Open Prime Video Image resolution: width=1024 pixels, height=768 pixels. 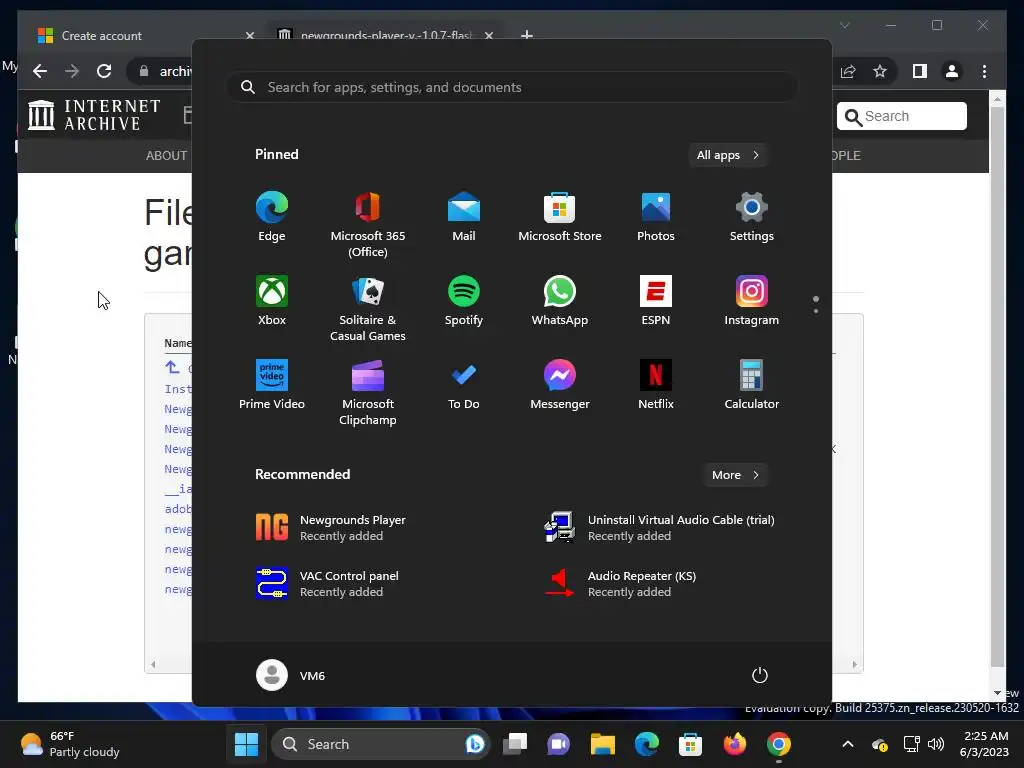pyautogui.click(x=272, y=385)
